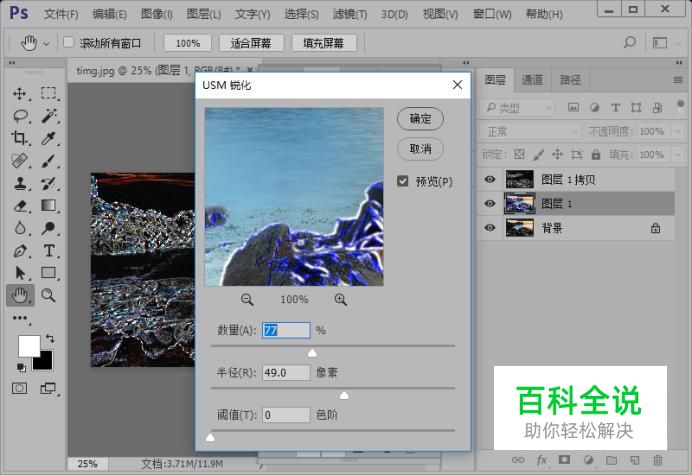Image resolution: width=692 pixels, height=475 pixels.
Task: Select the Zoom tool in toolbox
Action: point(49,295)
